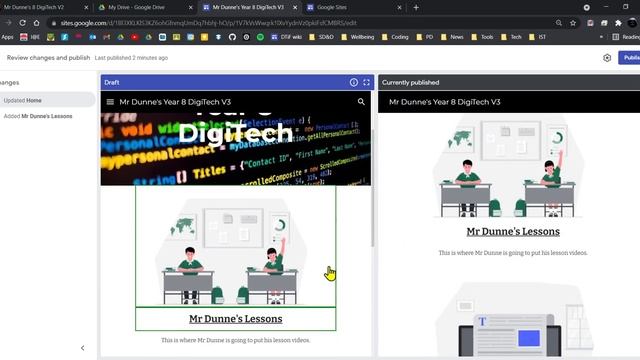Viewport: 640px width, 360px height.
Task: Open the GitHub bookmark icon
Action: pyautogui.click(x=232, y=37)
